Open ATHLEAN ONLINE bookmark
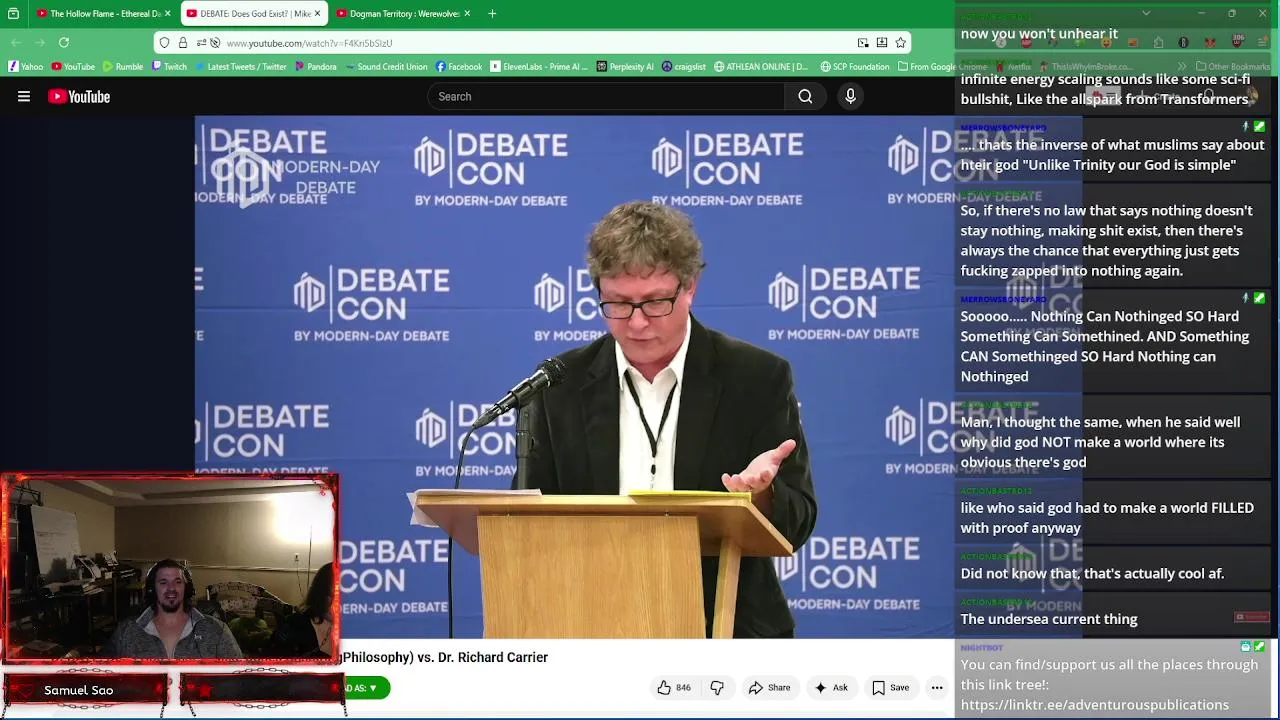Image resolution: width=1280 pixels, height=720 pixels. point(761,67)
